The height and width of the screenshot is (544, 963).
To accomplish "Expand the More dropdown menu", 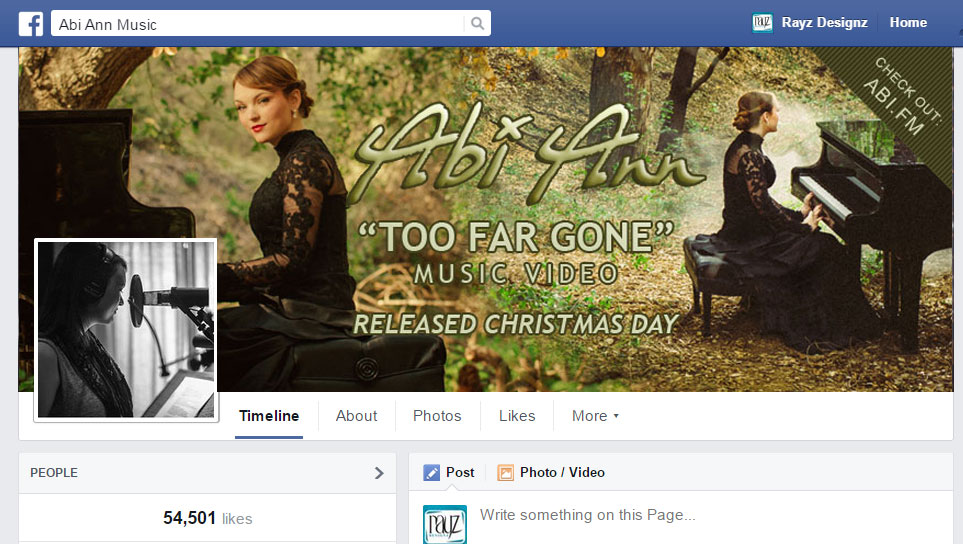I will tap(595, 416).
